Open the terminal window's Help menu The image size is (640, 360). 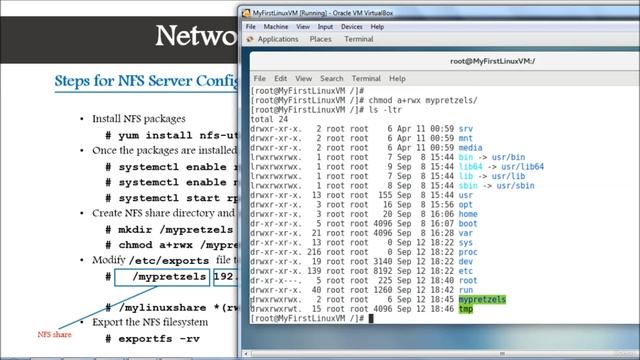point(397,78)
